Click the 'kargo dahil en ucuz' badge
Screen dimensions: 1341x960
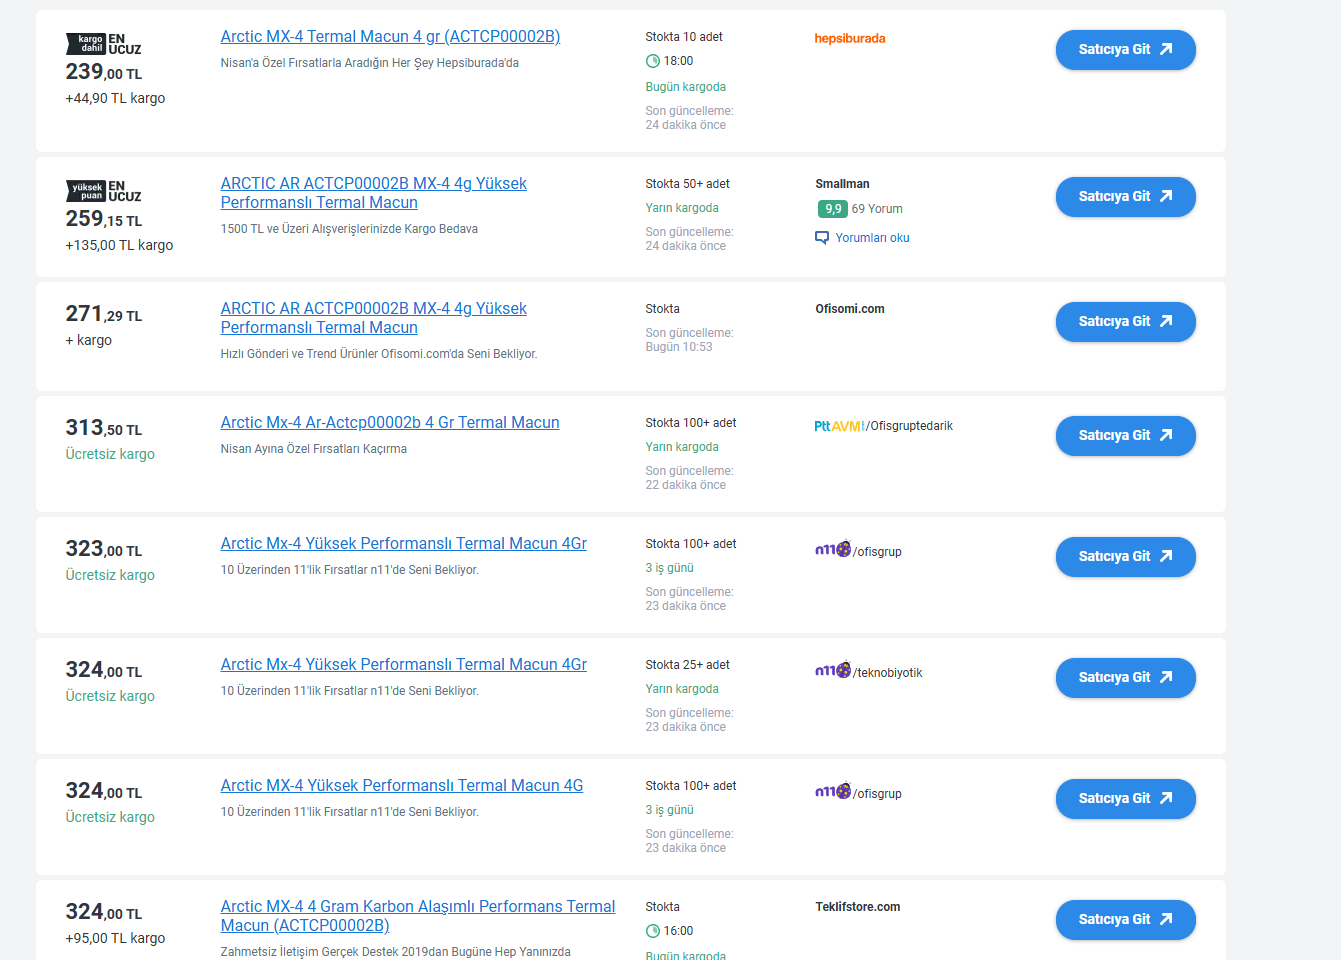(103, 44)
